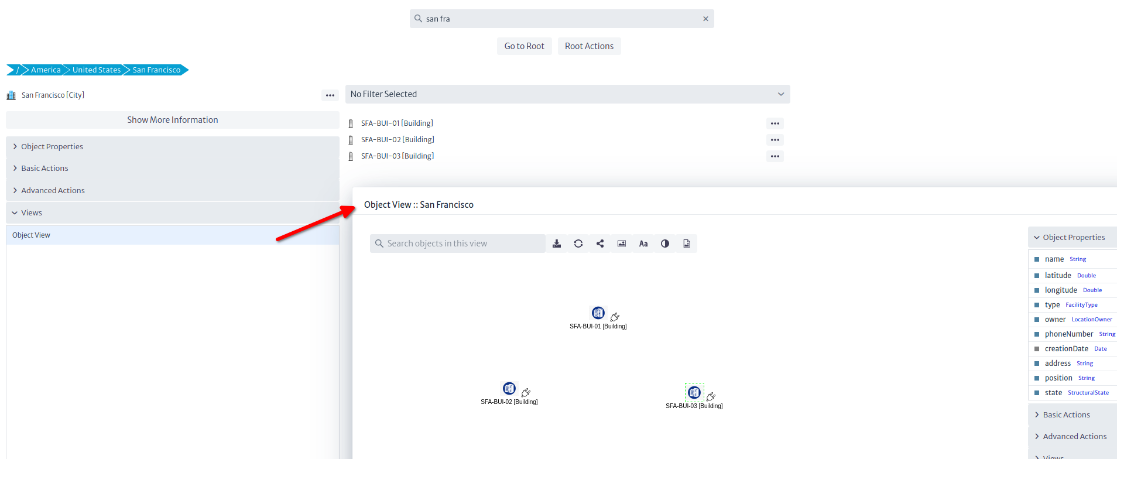Click the document export icon in toolbar
This screenshot has width=1126, height=486.
pos(687,243)
